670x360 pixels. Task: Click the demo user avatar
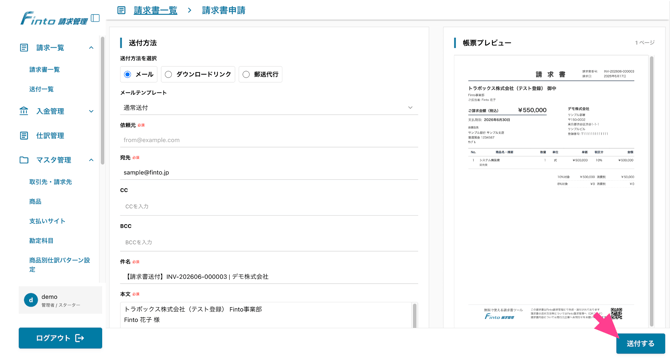(x=31, y=300)
